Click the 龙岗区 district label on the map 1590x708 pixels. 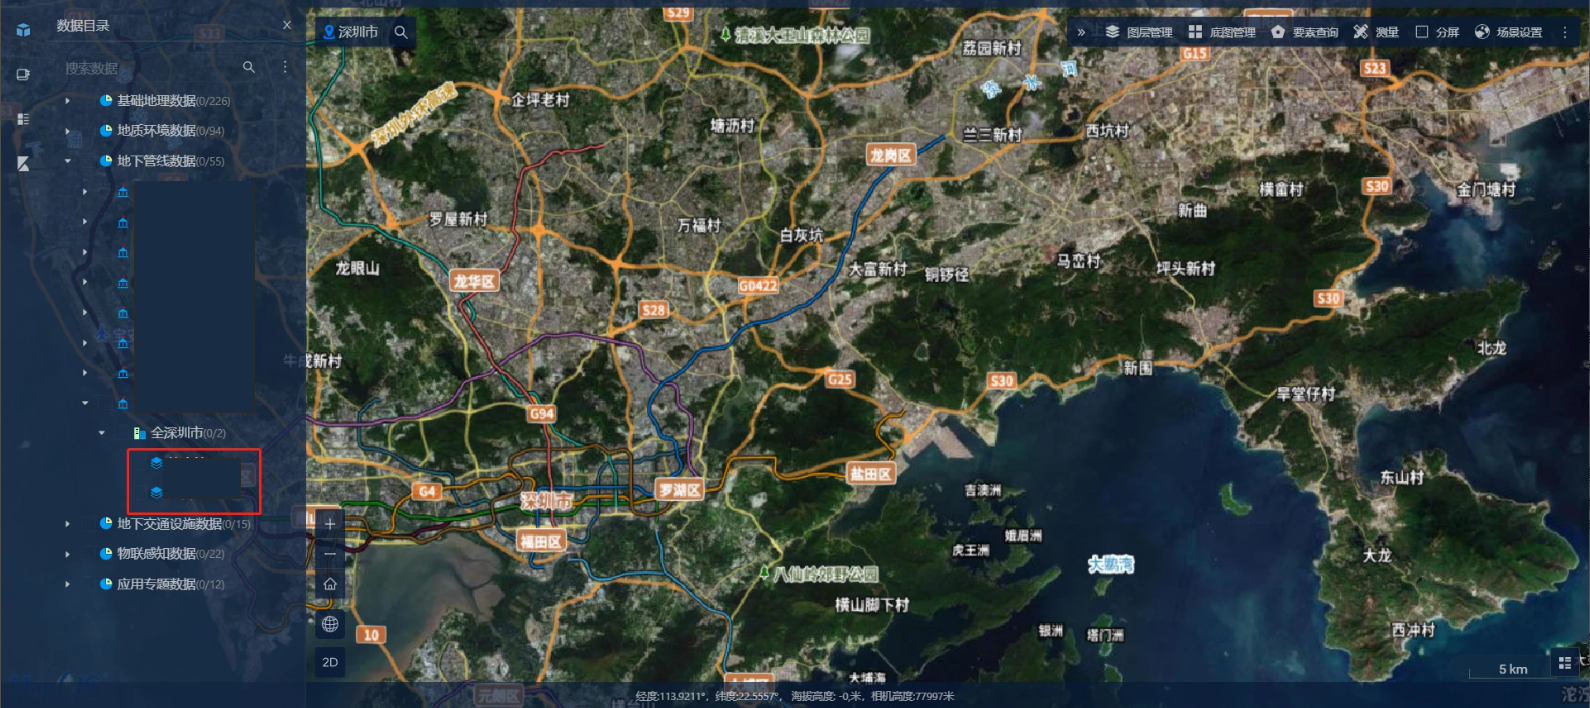click(890, 155)
